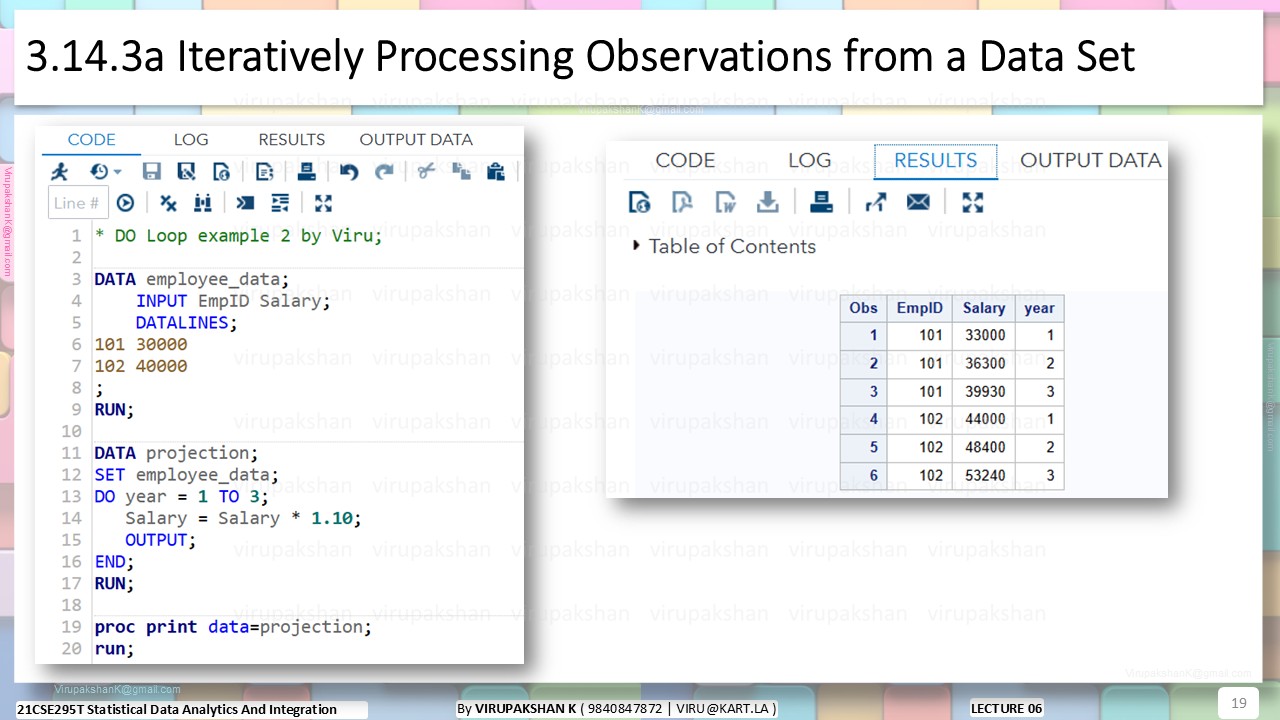Click the Format code indent icon

tap(280, 203)
